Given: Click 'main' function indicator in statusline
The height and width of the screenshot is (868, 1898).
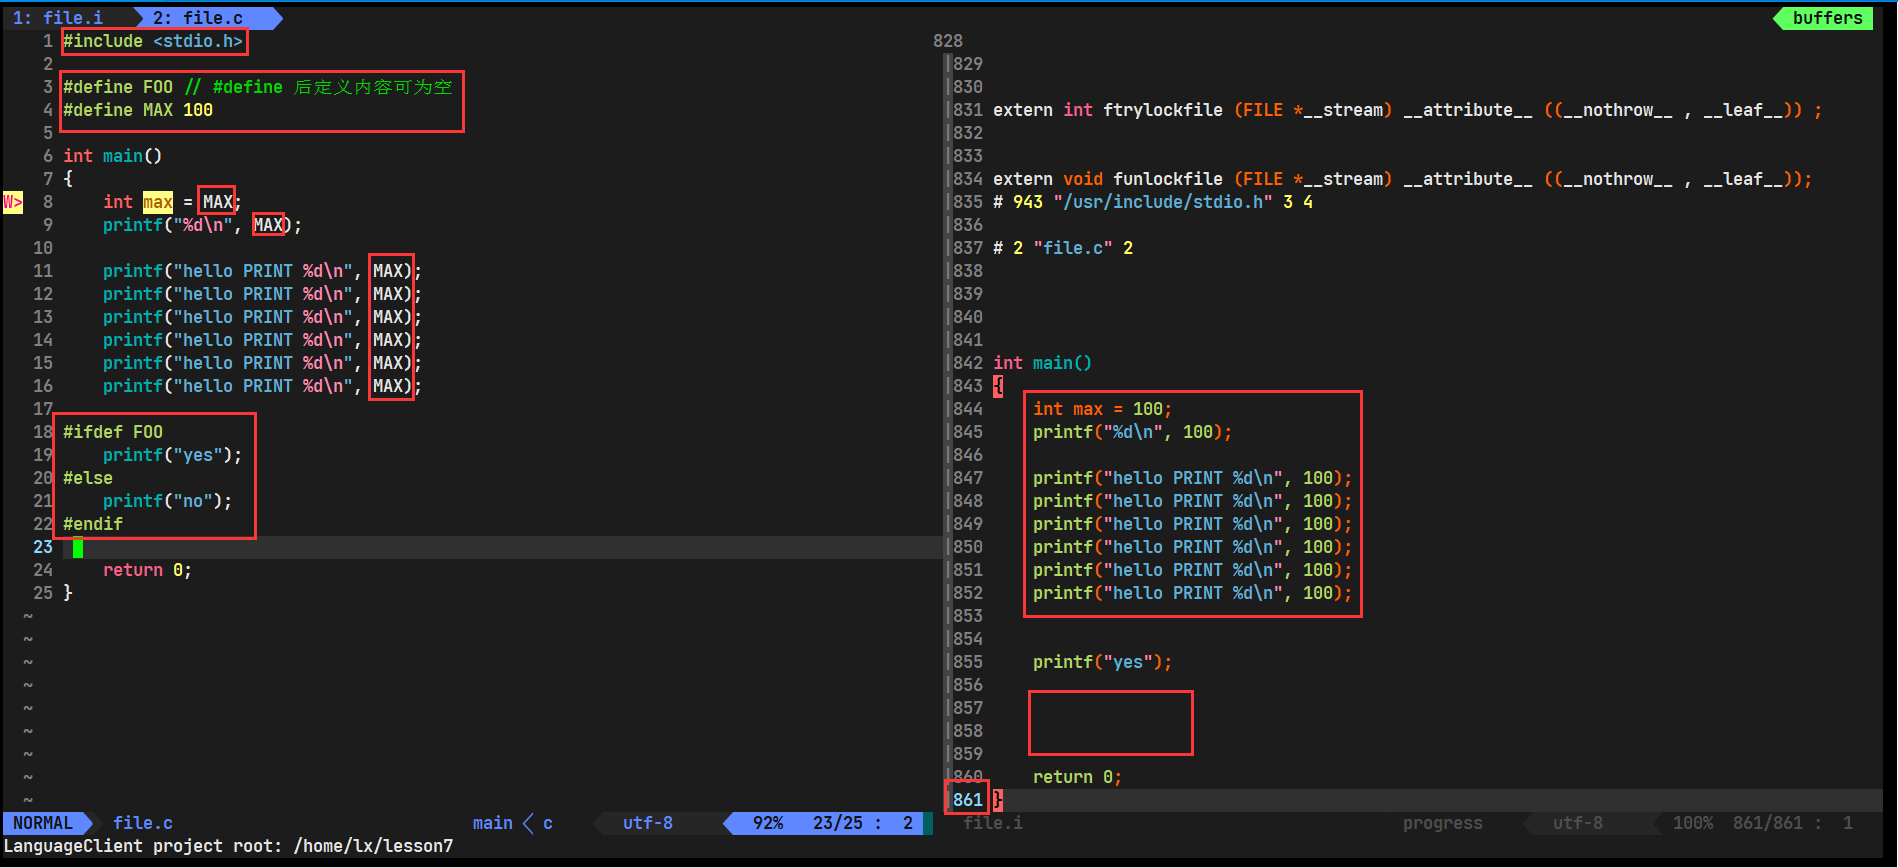Looking at the screenshot, I should [492, 823].
